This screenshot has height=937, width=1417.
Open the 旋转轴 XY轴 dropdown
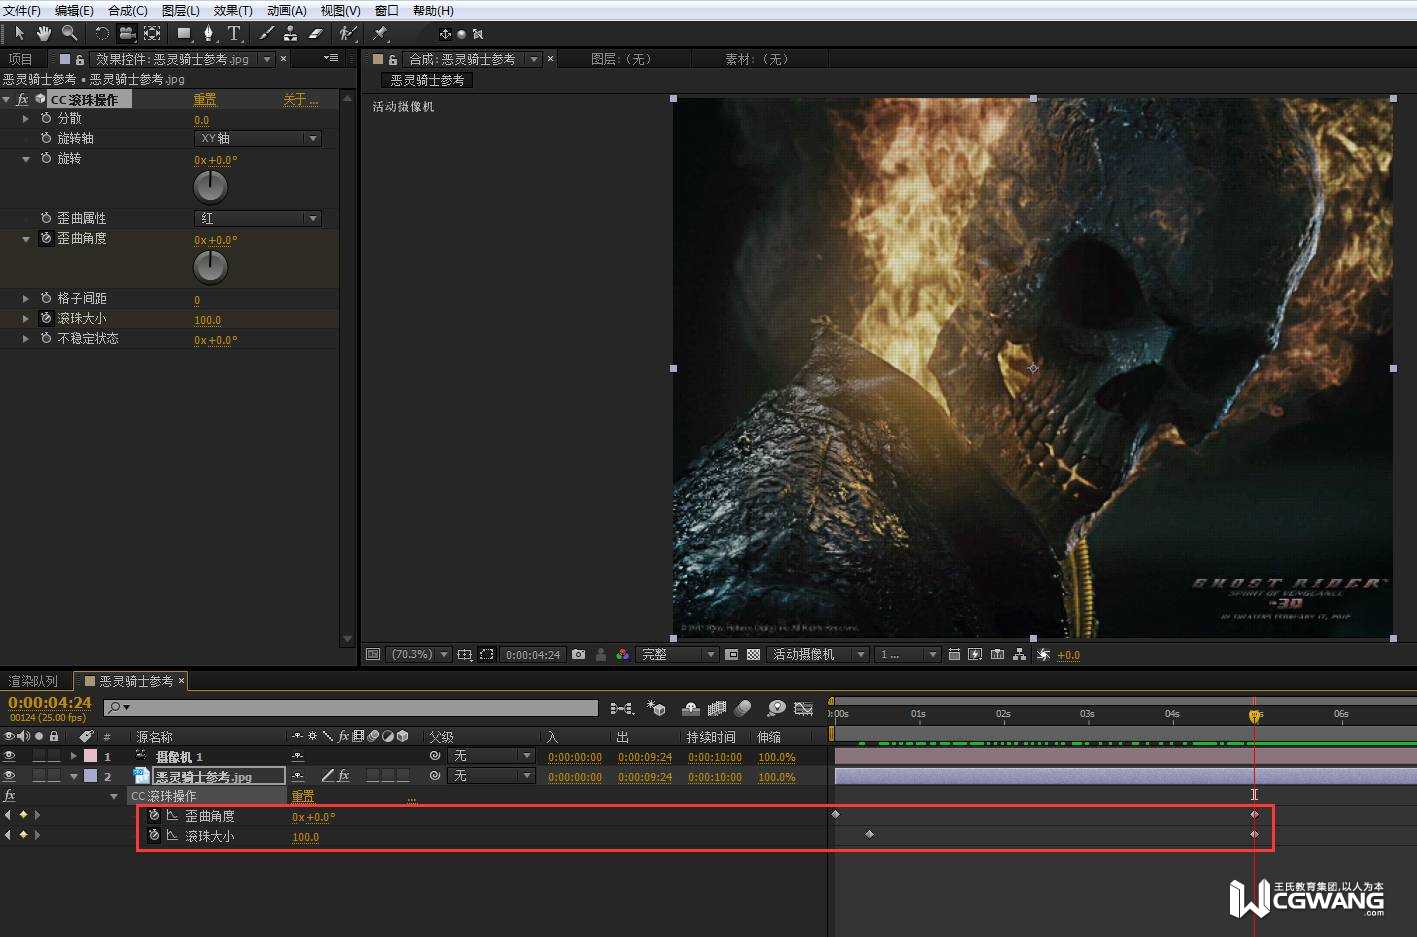point(257,138)
